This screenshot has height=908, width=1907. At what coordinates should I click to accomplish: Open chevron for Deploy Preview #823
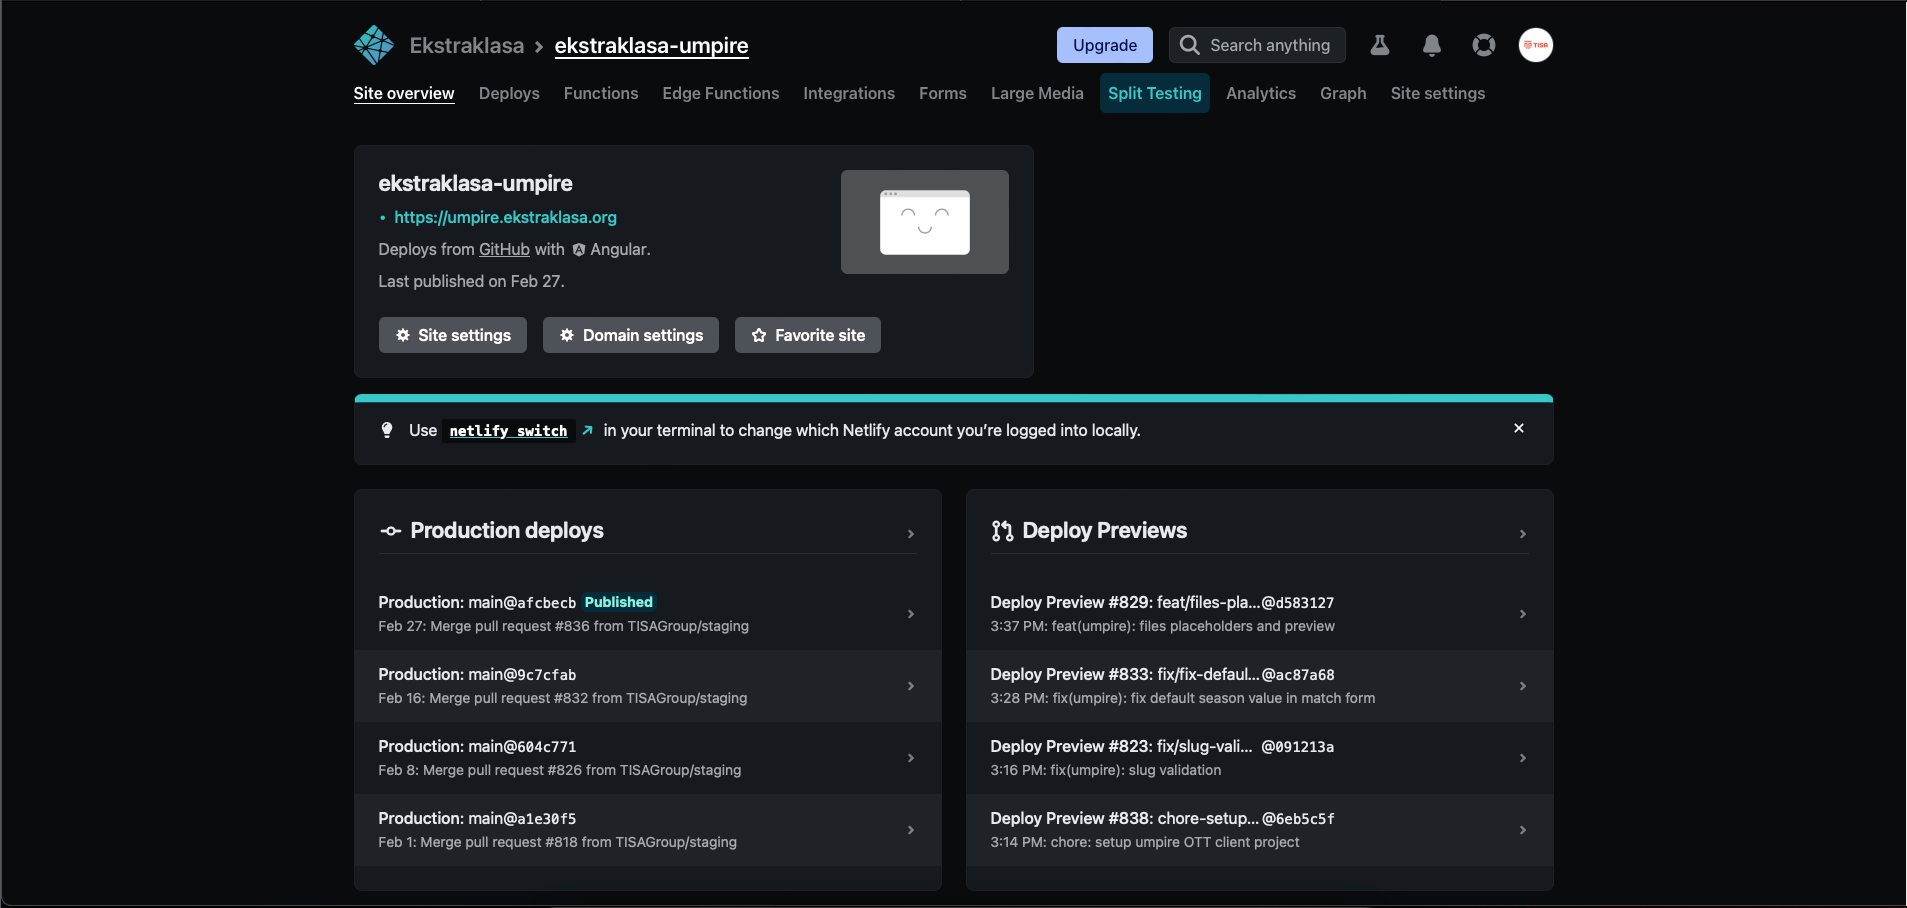point(1523,758)
